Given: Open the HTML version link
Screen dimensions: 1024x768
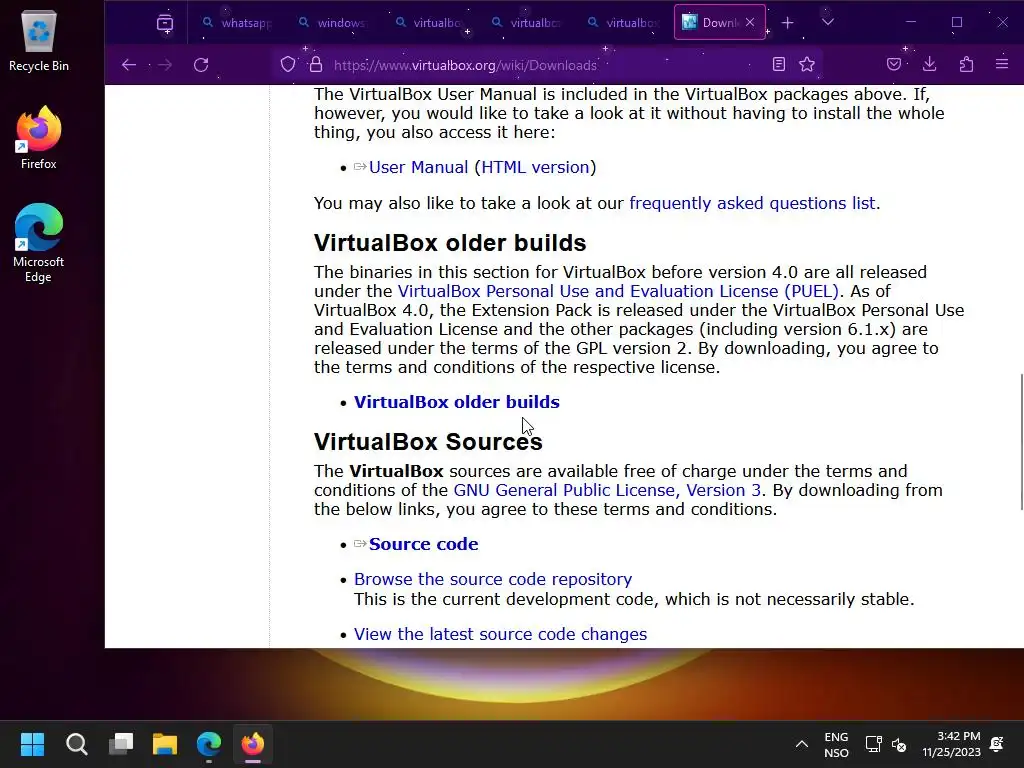Looking at the screenshot, I should pos(535,167).
